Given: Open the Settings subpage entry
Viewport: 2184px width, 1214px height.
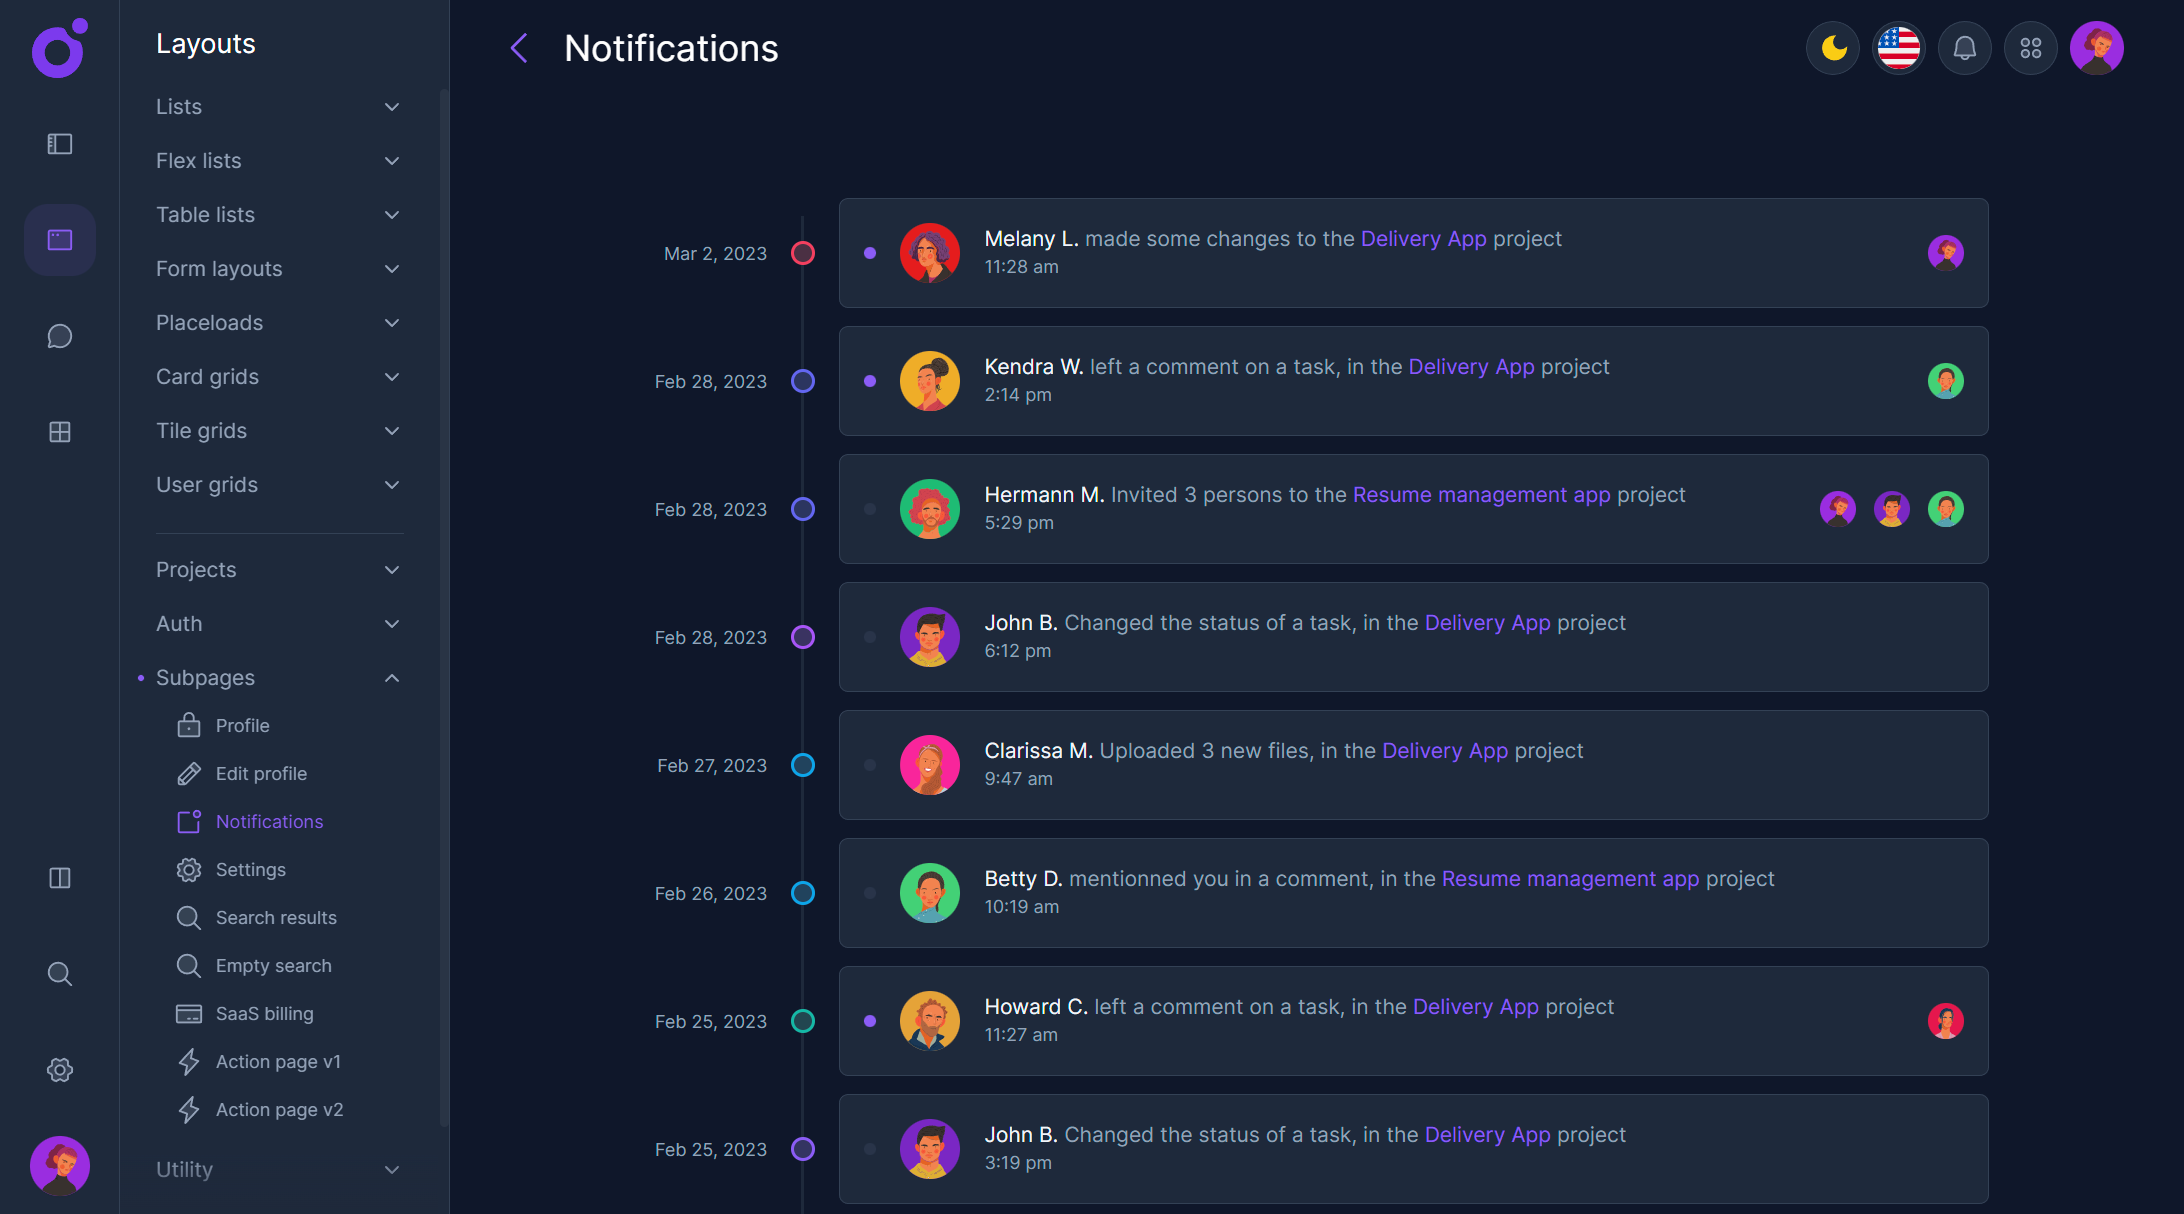Looking at the screenshot, I should coord(251,869).
